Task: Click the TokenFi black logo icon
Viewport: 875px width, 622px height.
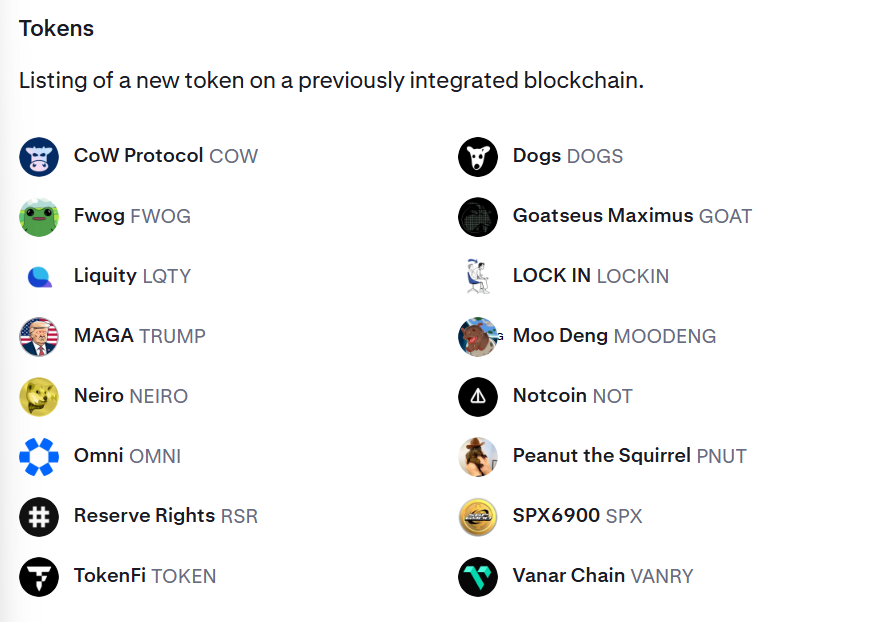Action: 39,577
